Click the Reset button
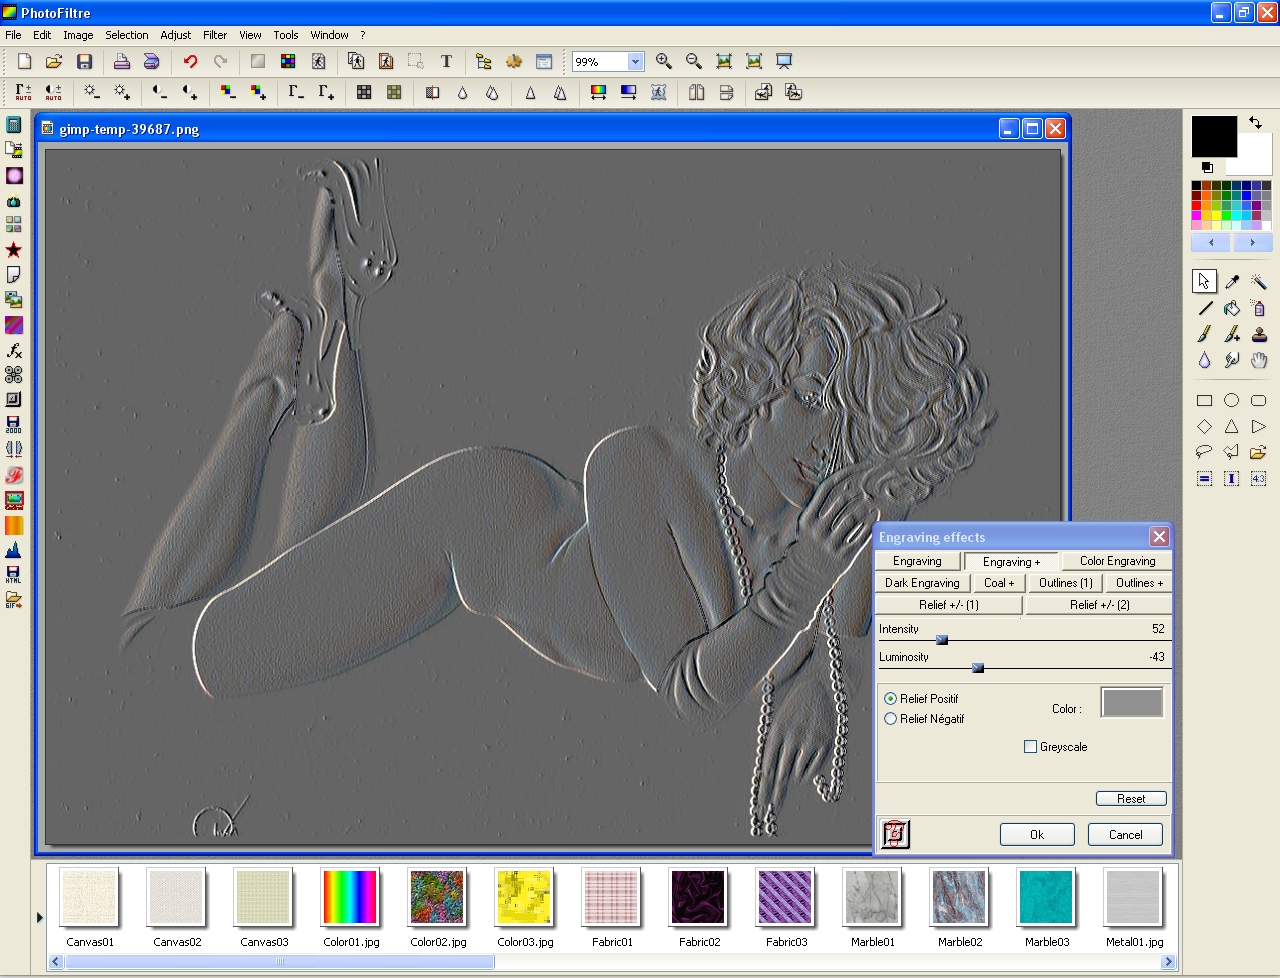 tap(1131, 798)
